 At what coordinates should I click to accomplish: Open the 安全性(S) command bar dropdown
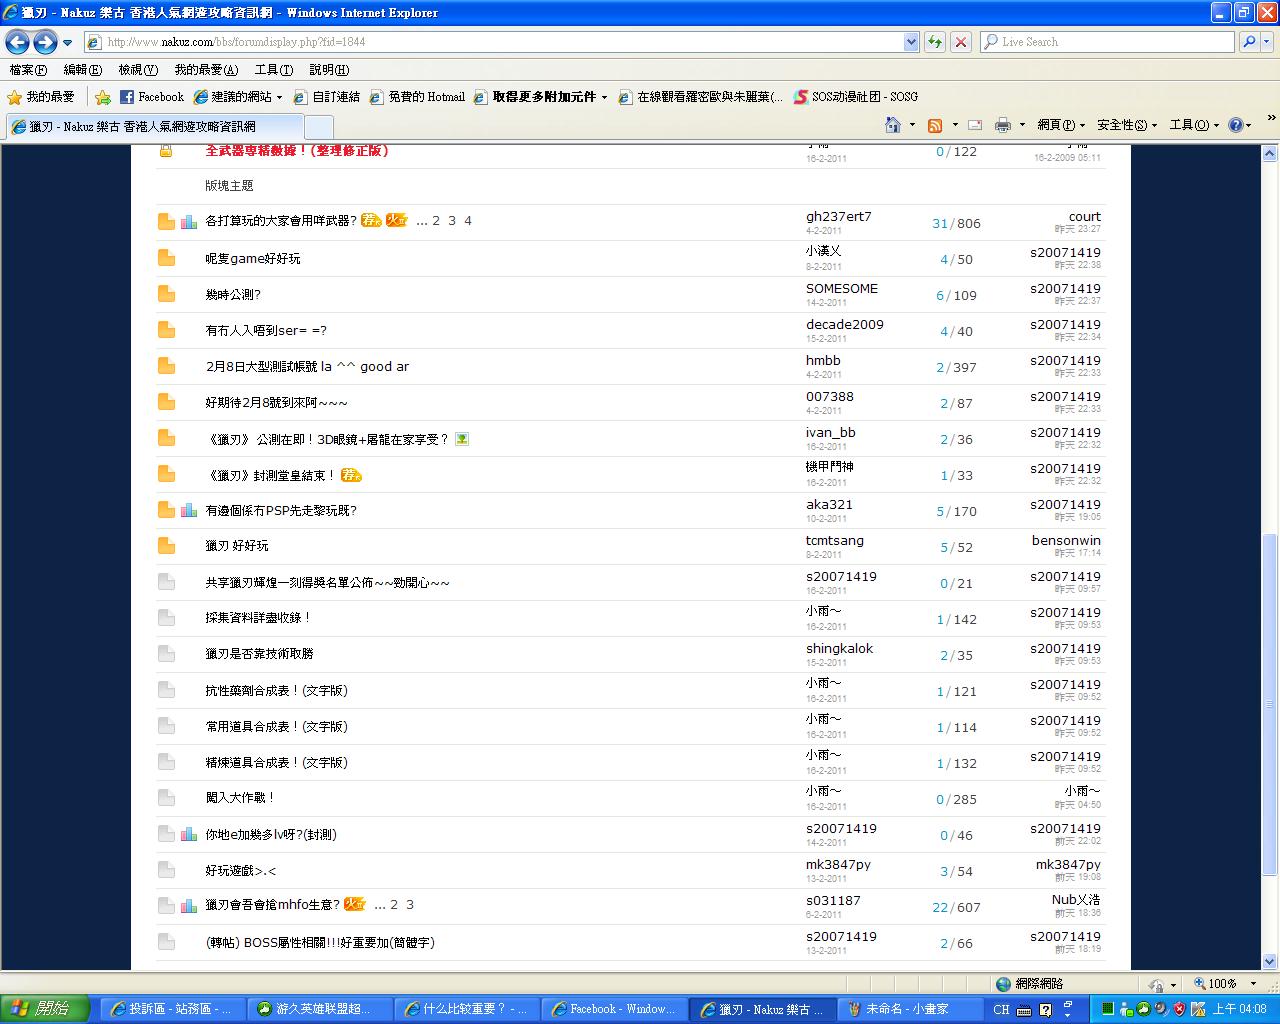point(1126,125)
